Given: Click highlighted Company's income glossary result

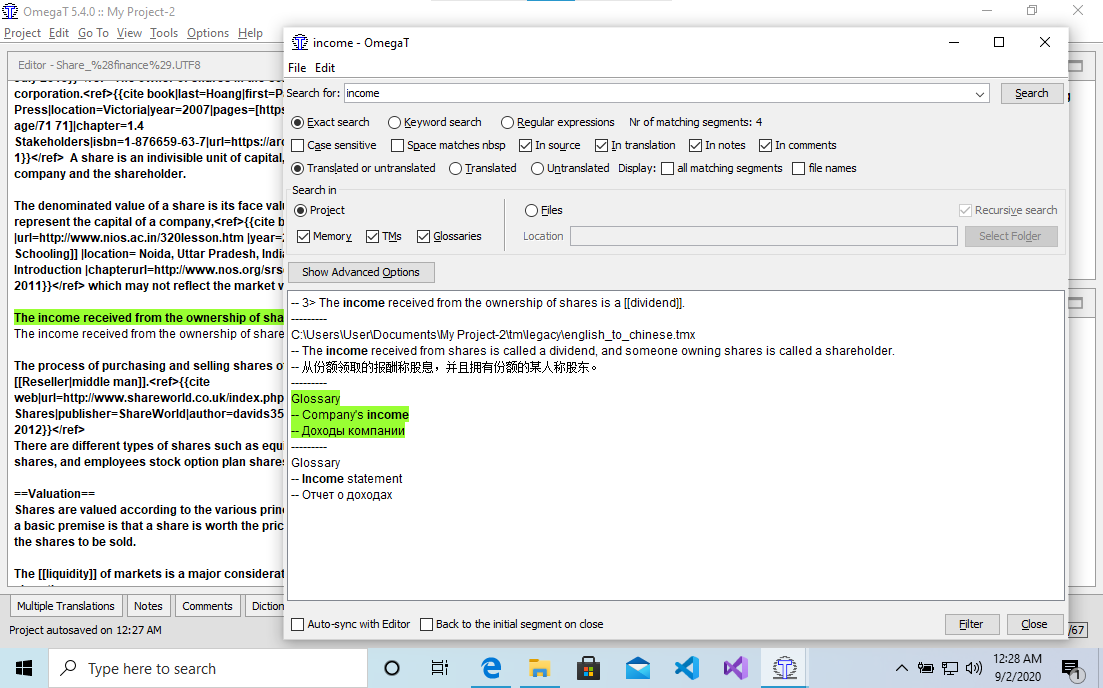Looking at the screenshot, I should [350, 415].
